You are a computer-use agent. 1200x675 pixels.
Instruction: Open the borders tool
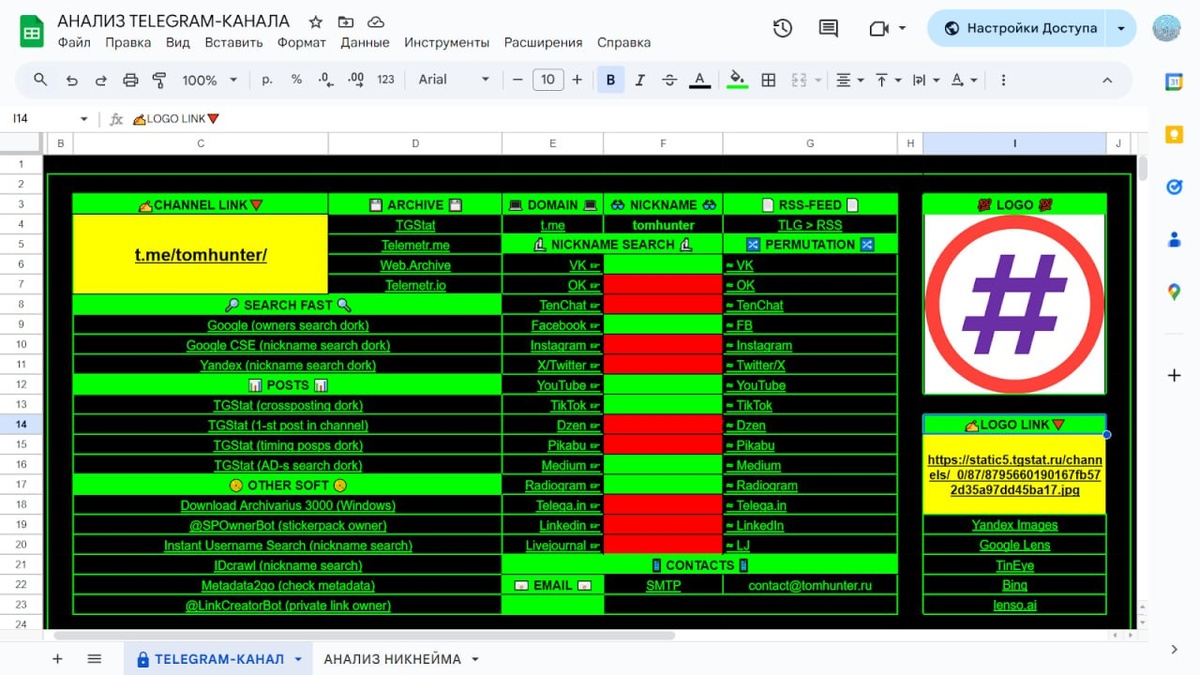(x=768, y=80)
